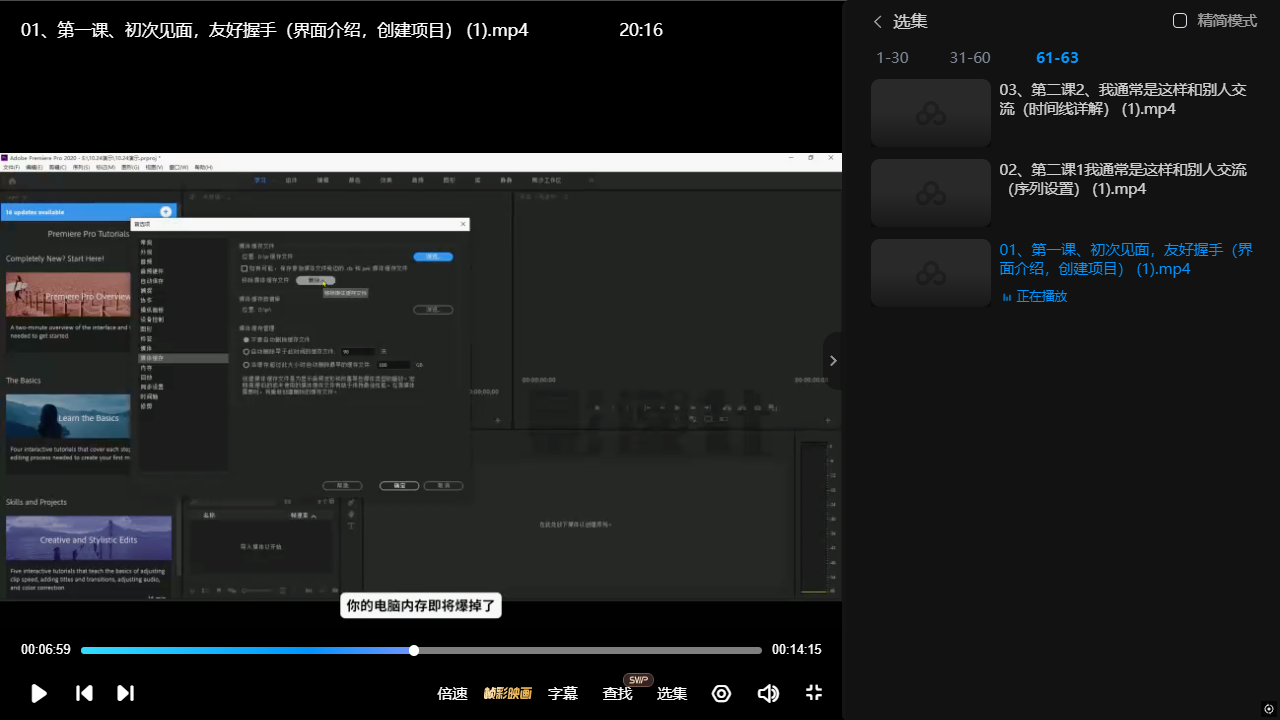Click 选集 in the bottom control bar
This screenshot has width=1280, height=720.
(671, 693)
